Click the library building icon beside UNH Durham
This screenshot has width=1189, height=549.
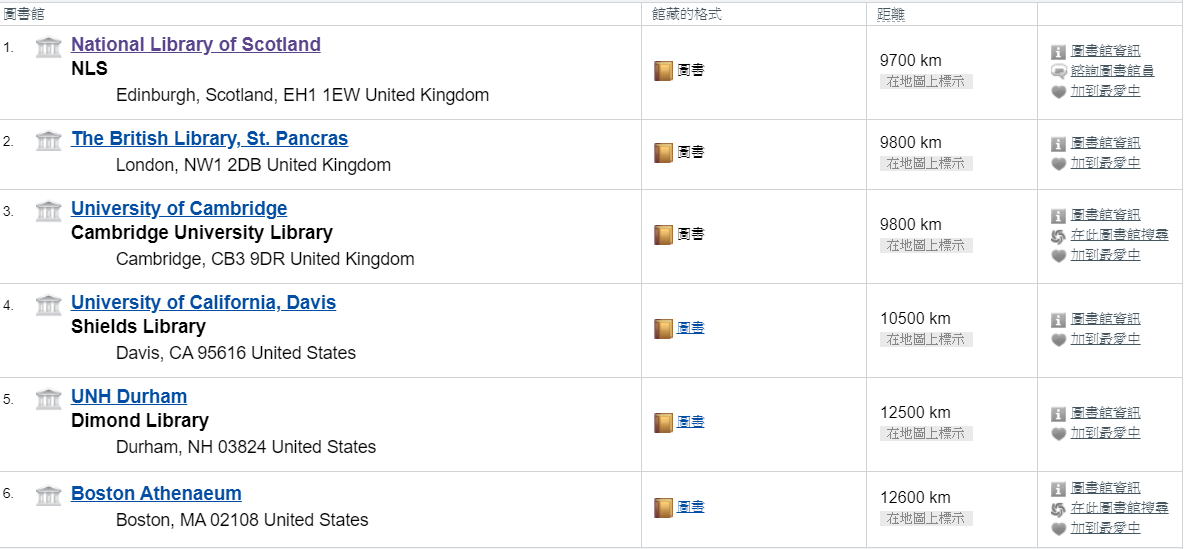49,399
